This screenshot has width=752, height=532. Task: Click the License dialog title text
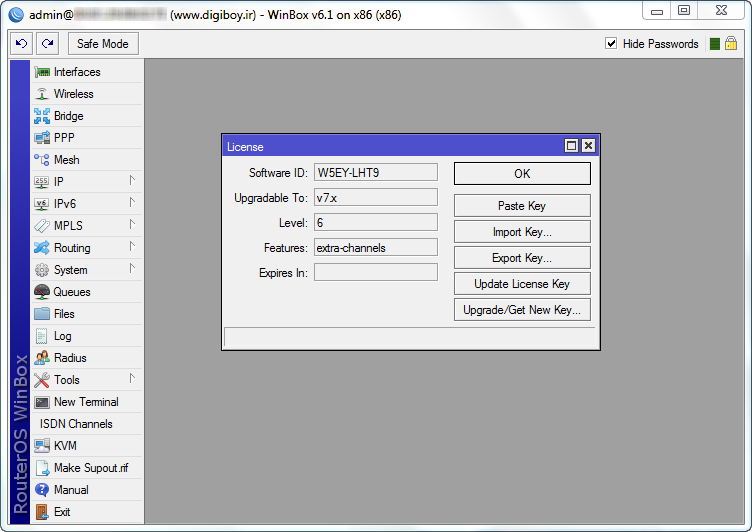(x=245, y=147)
